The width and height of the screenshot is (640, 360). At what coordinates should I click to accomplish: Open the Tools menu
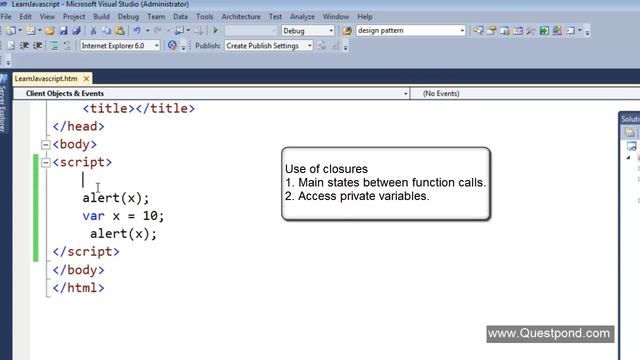coord(204,17)
